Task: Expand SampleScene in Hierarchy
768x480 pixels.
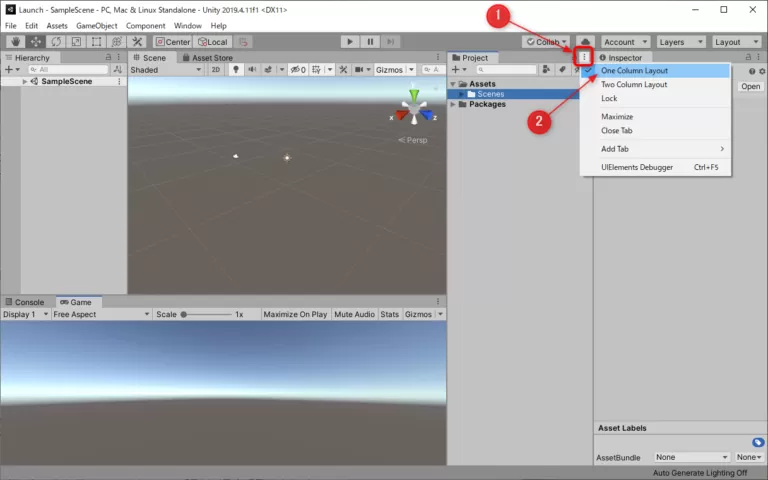Action: (24, 81)
